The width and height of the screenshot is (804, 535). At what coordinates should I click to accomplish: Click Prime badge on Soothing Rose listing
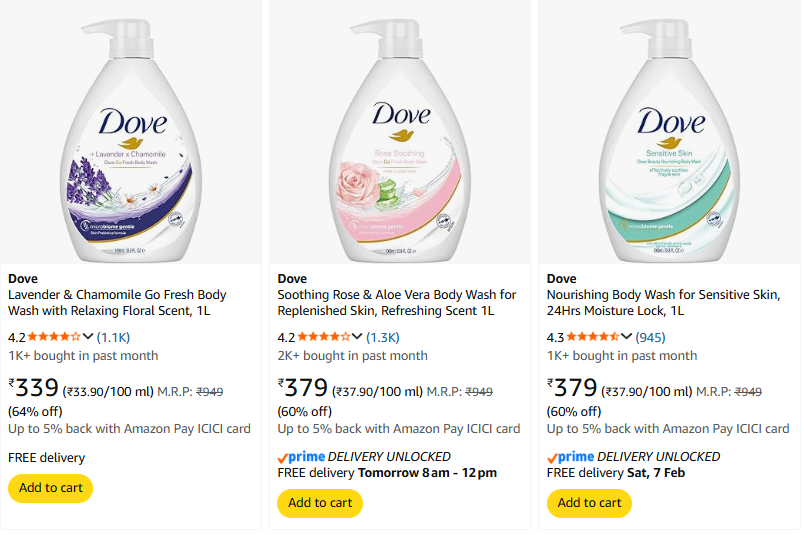coord(302,457)
